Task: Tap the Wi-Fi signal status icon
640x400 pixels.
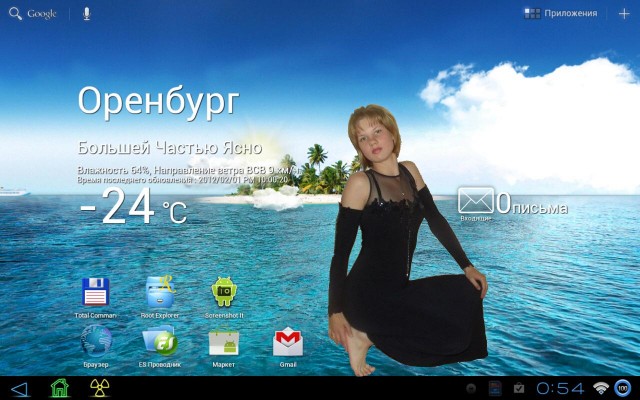Action: (601, 387)
